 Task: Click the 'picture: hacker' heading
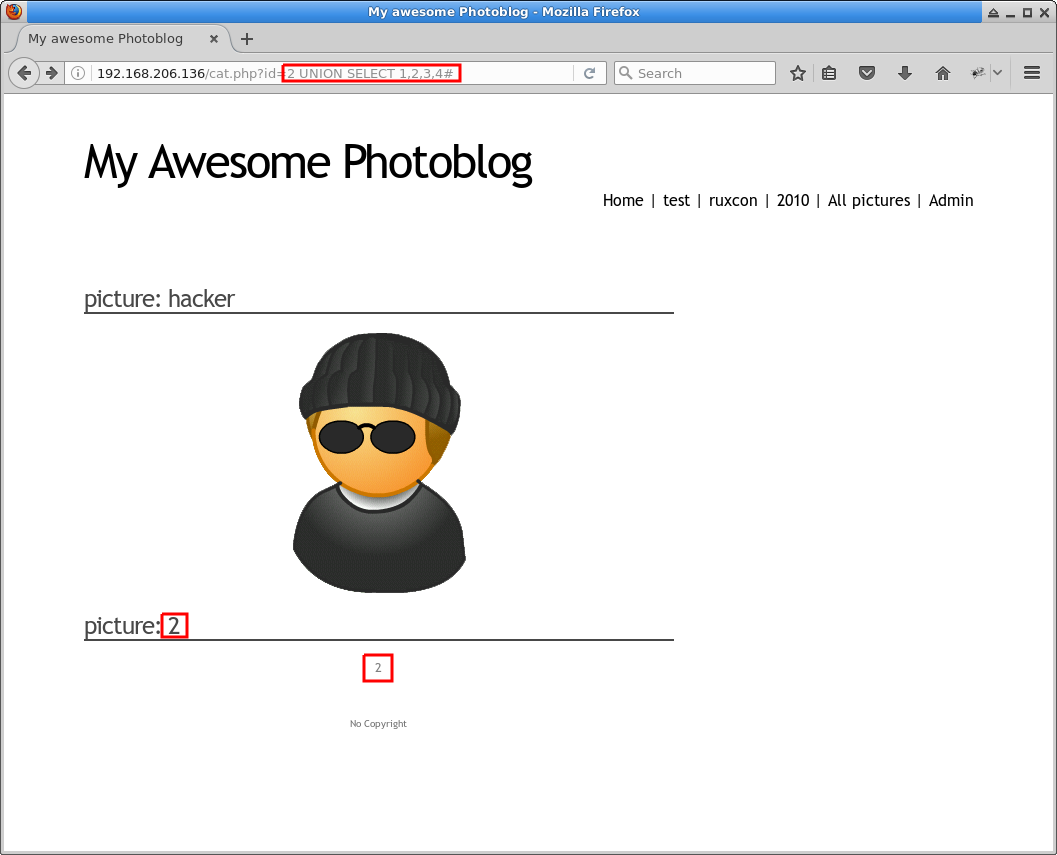point(159,298)
